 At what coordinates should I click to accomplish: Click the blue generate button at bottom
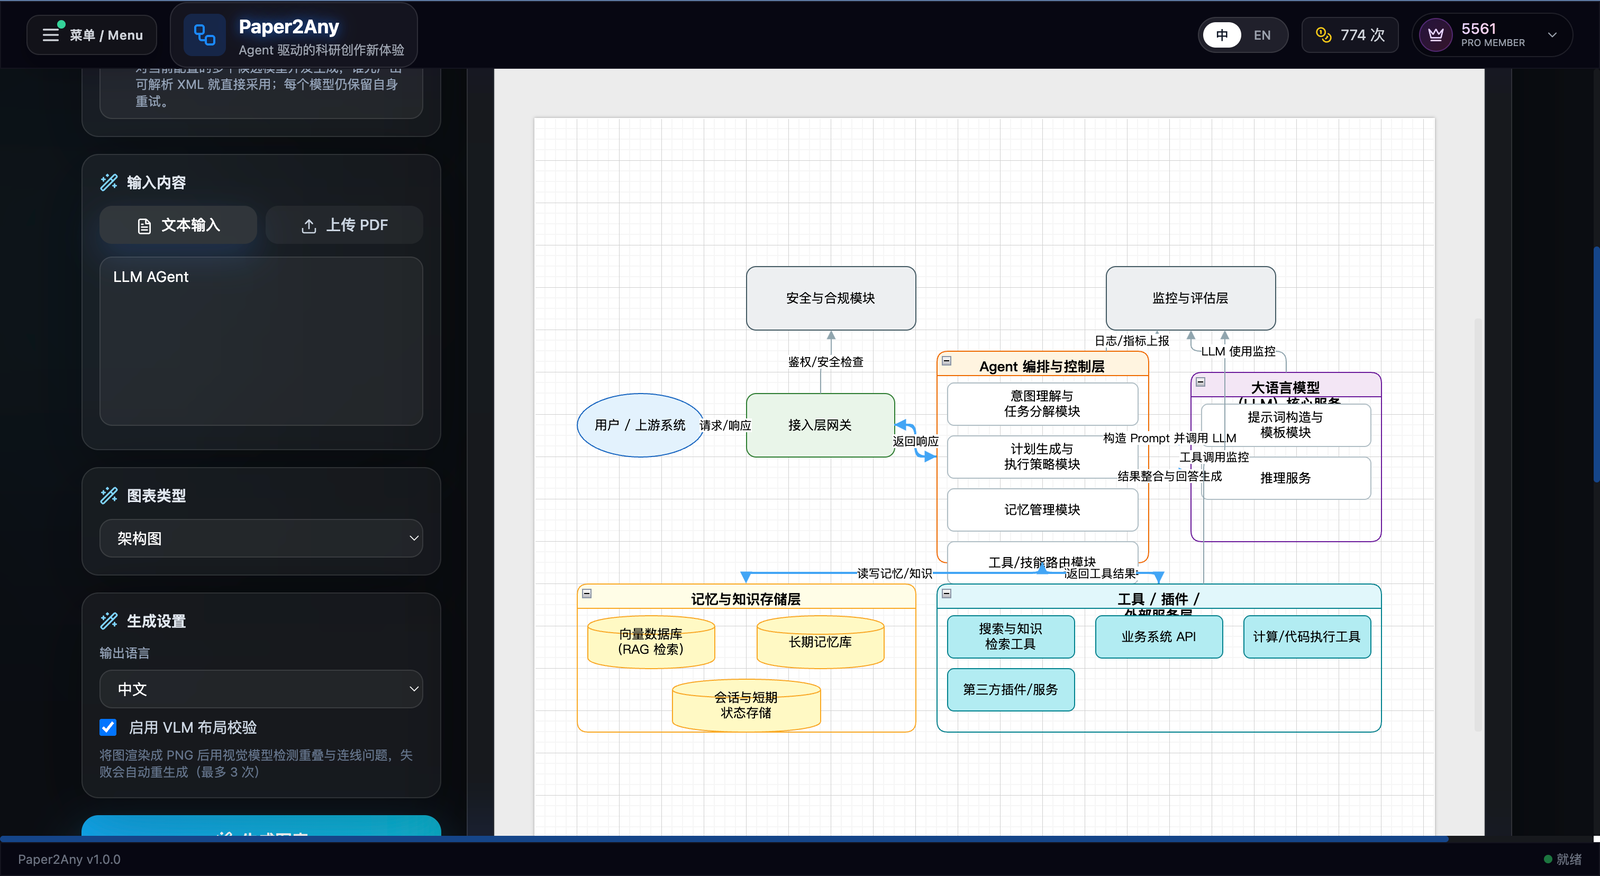pyautogui.click(x=261, y=826)
